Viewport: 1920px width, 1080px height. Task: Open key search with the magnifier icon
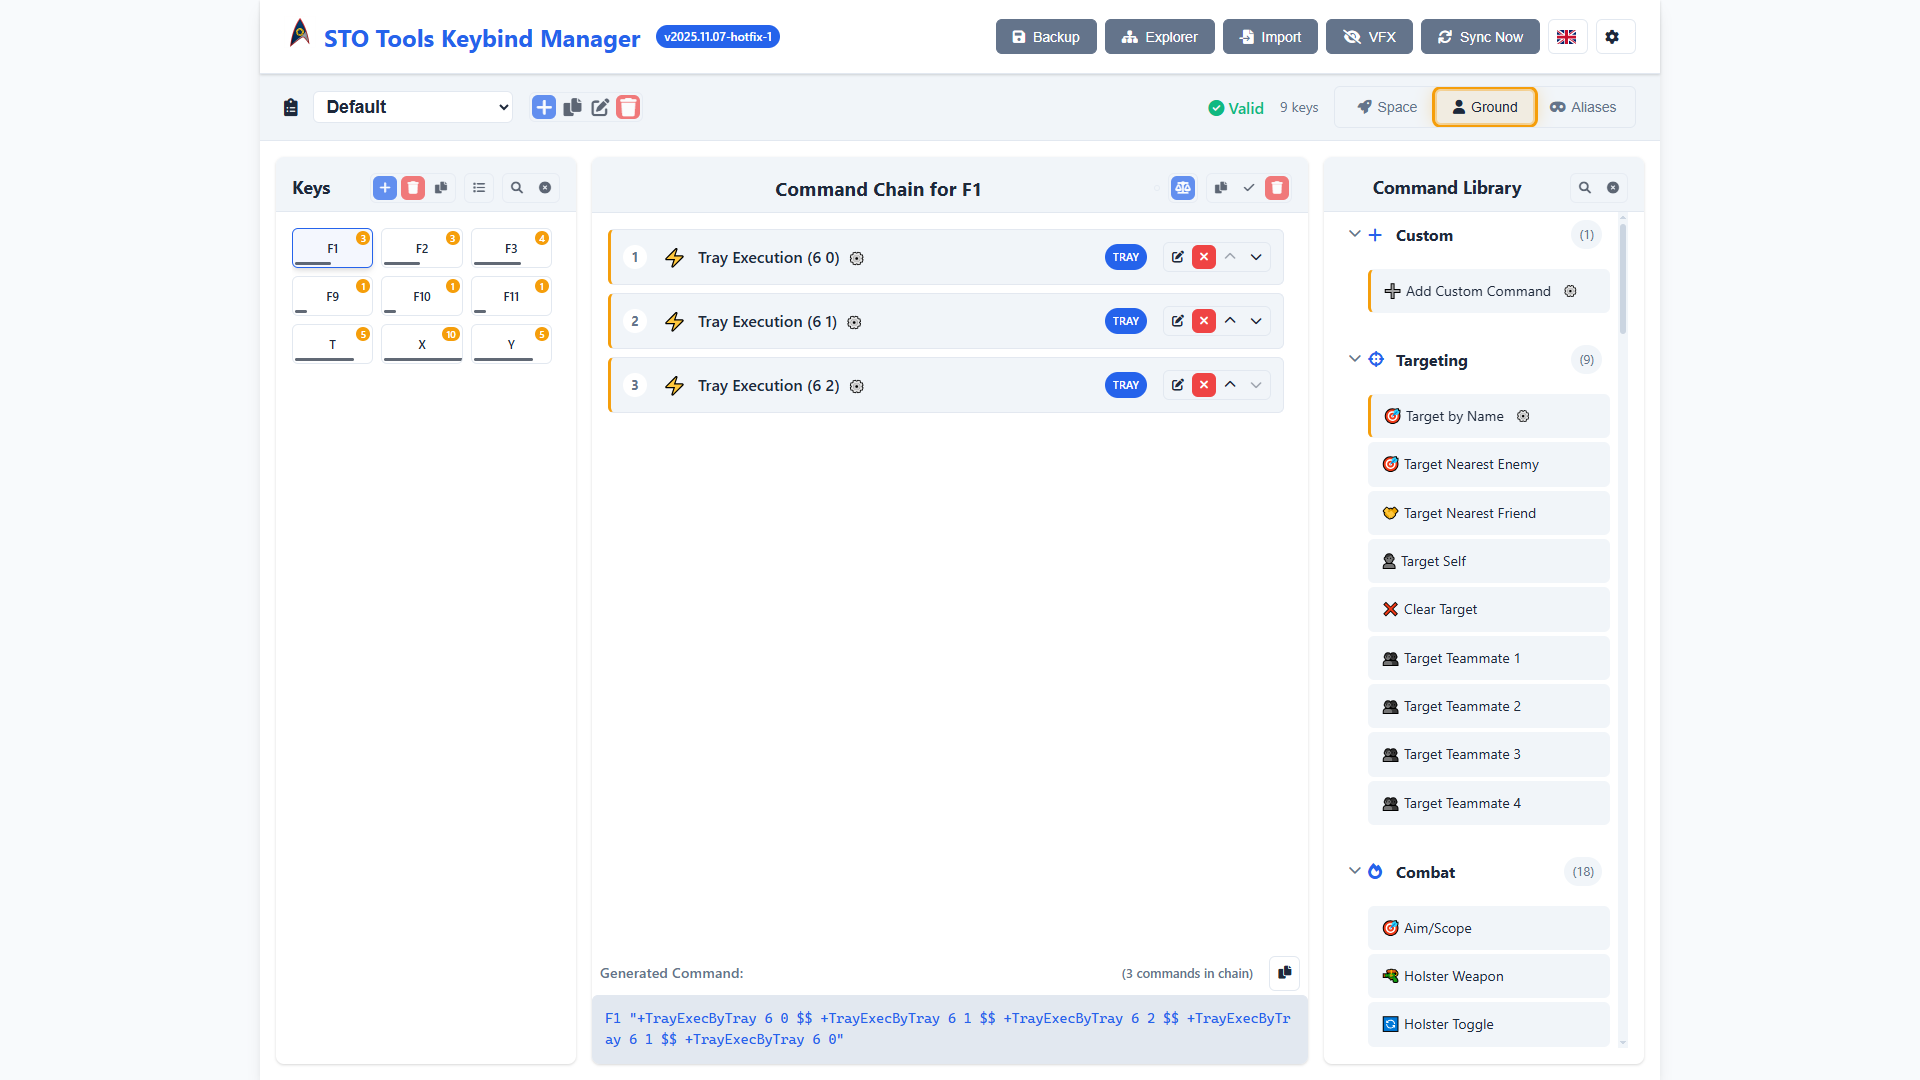pos(516,187)
